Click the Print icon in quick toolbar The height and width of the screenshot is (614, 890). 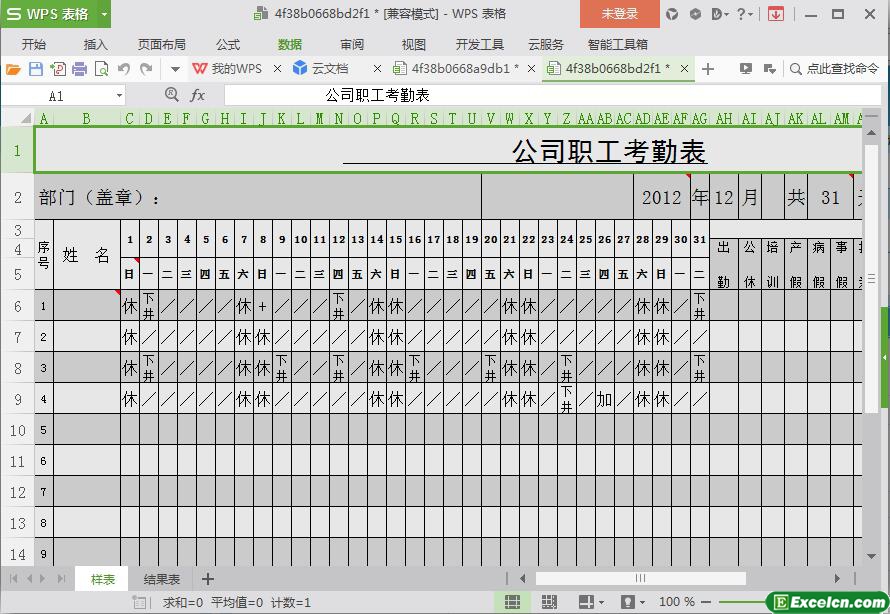[79, 69]
